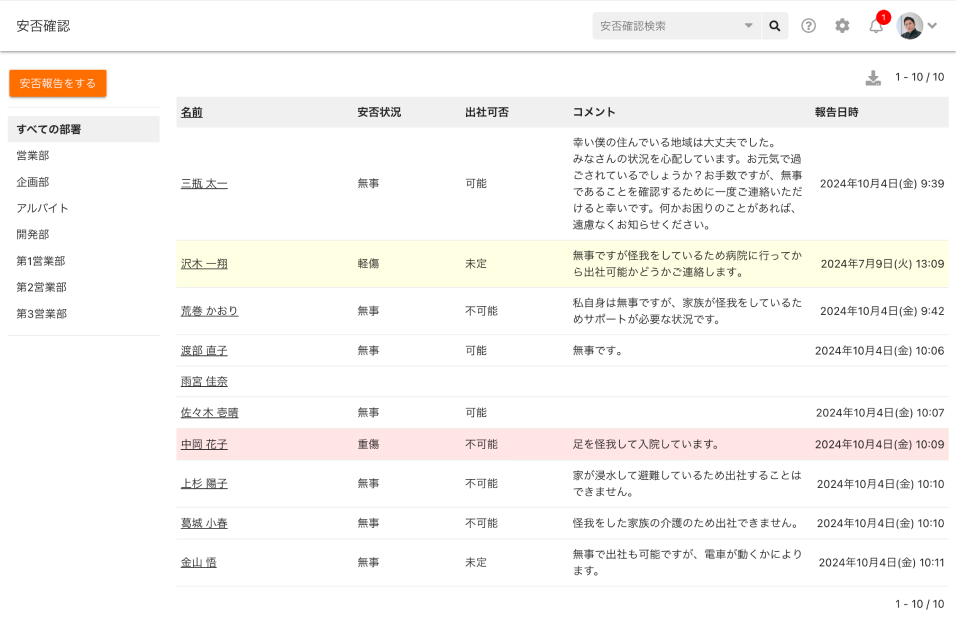Click the 報告日時 column header

tap(836, 112)
